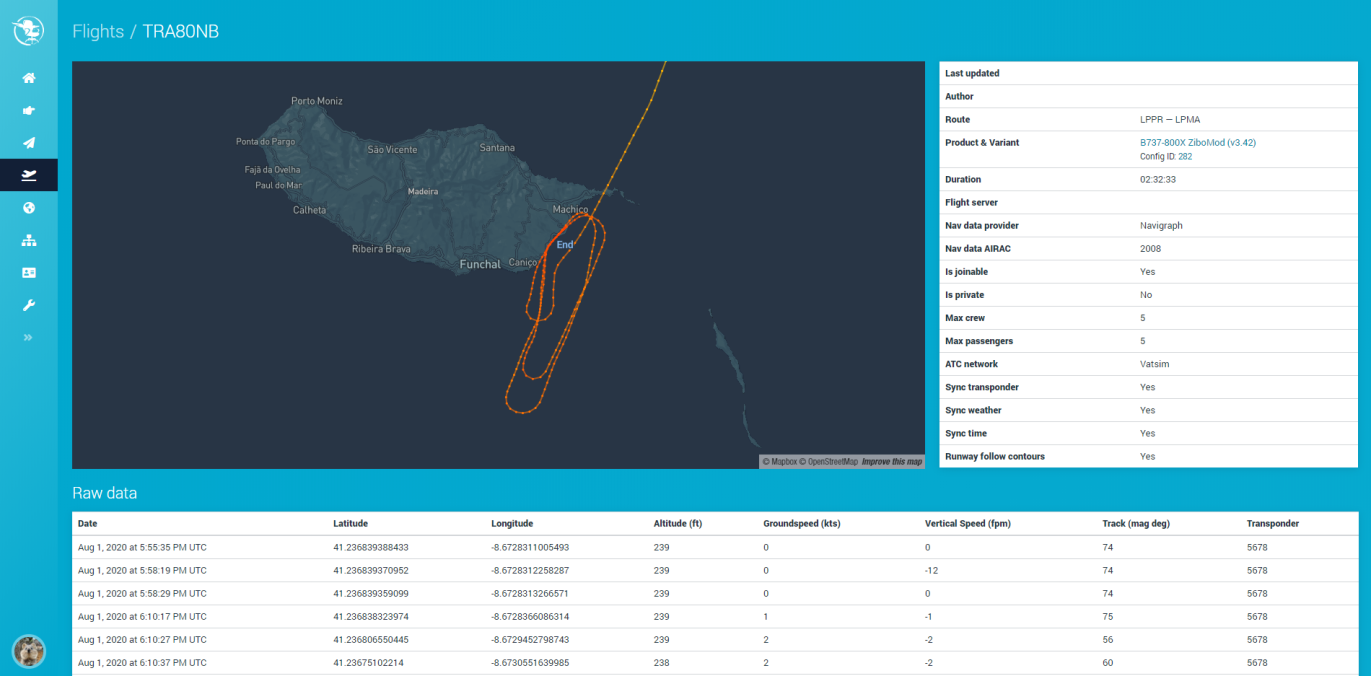
Task: Click Machico label on the map
Action: (x=571, y=209)
